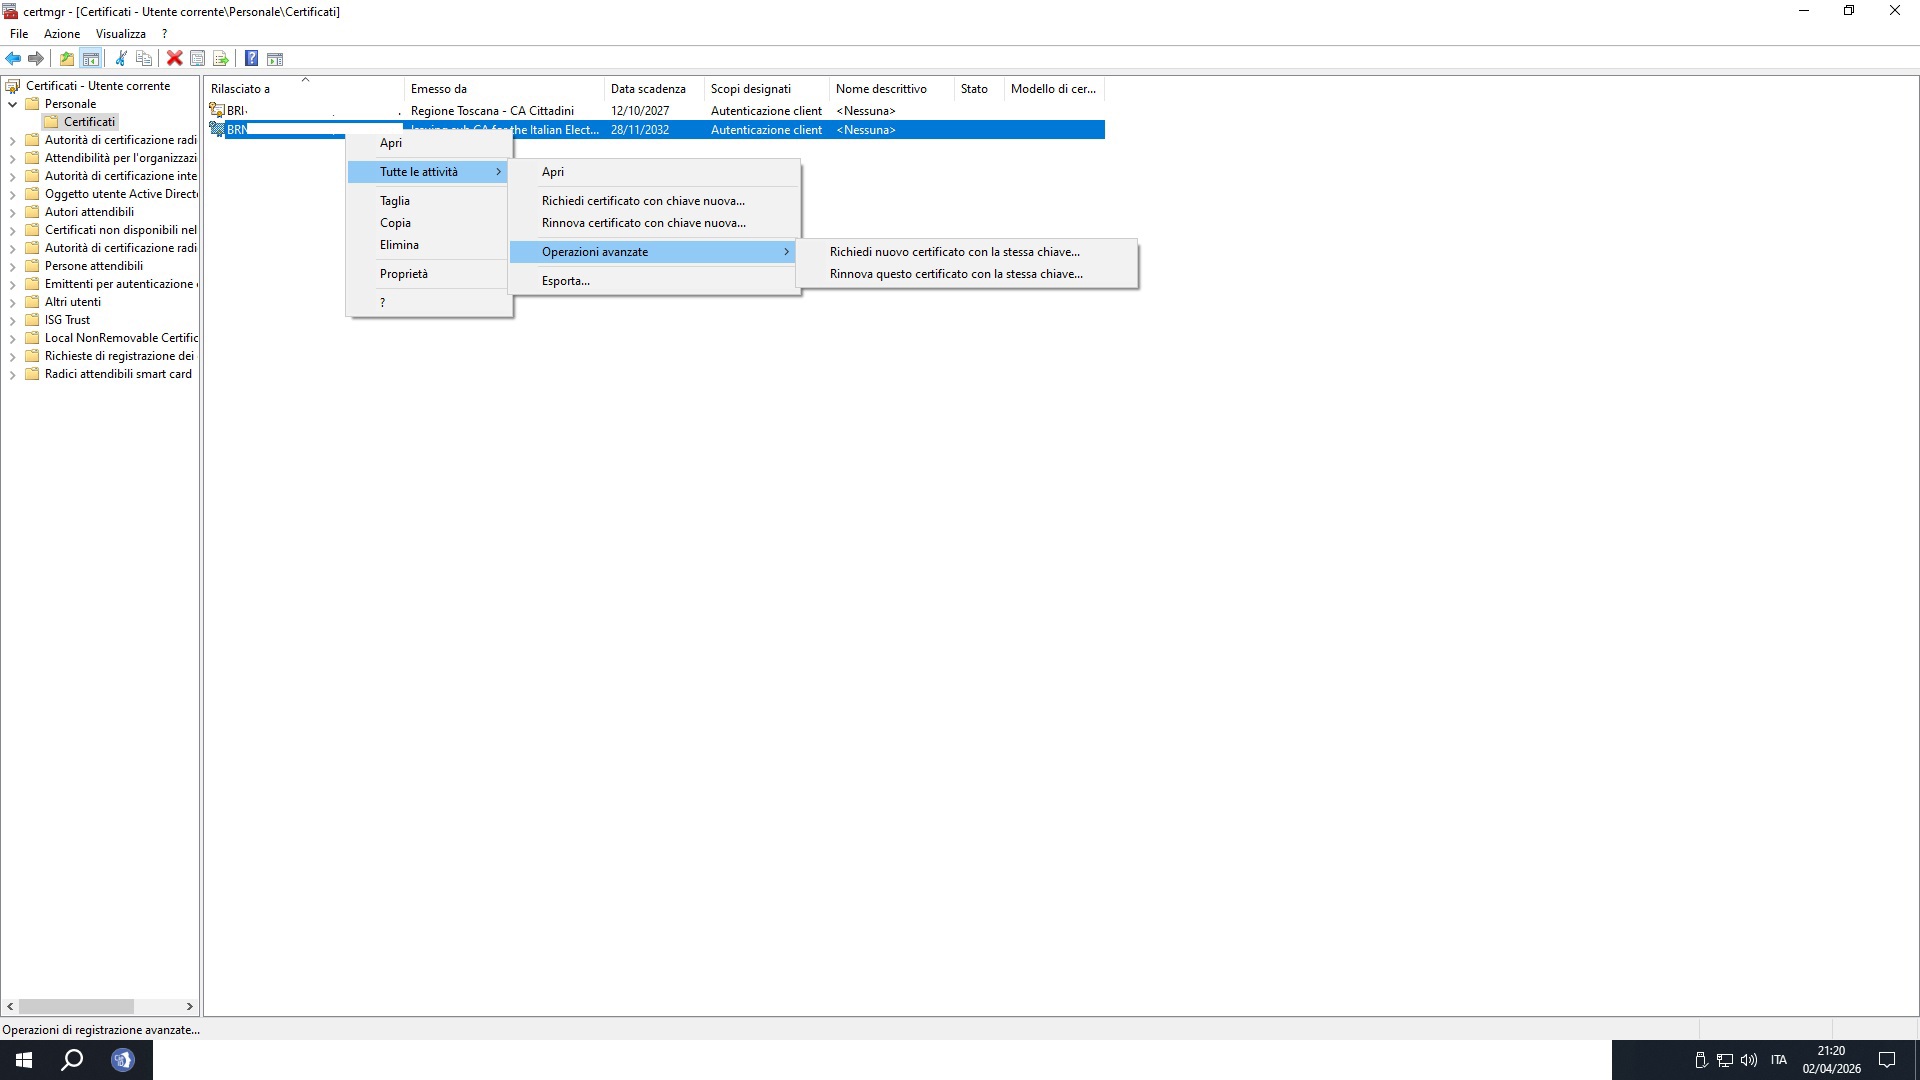This screenshot has width=1920, height=1080.
Task: Click the volume icon in system tray
Action: coord(1749,1060)
